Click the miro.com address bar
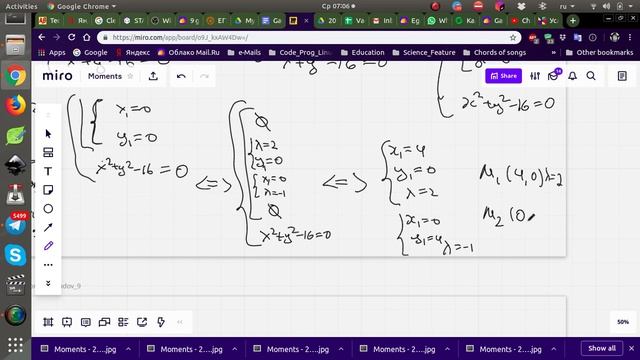The width and height of the screenshot is (640, 360). 302,38
